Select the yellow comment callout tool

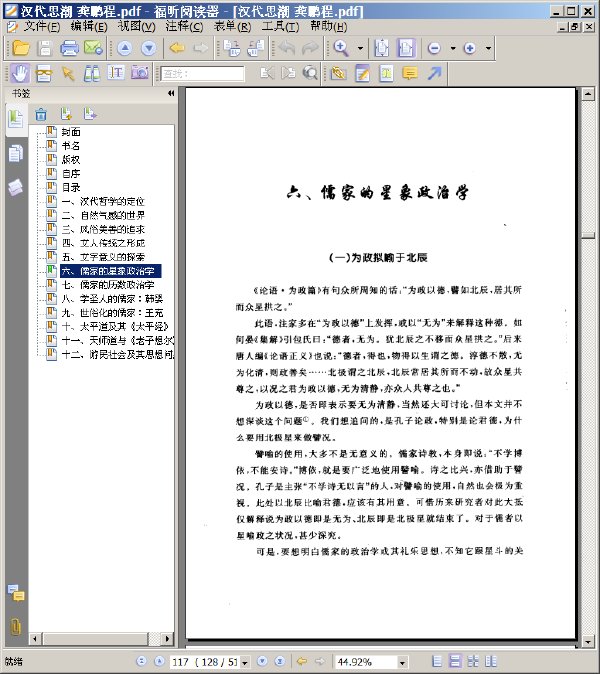tap(410, 73)
